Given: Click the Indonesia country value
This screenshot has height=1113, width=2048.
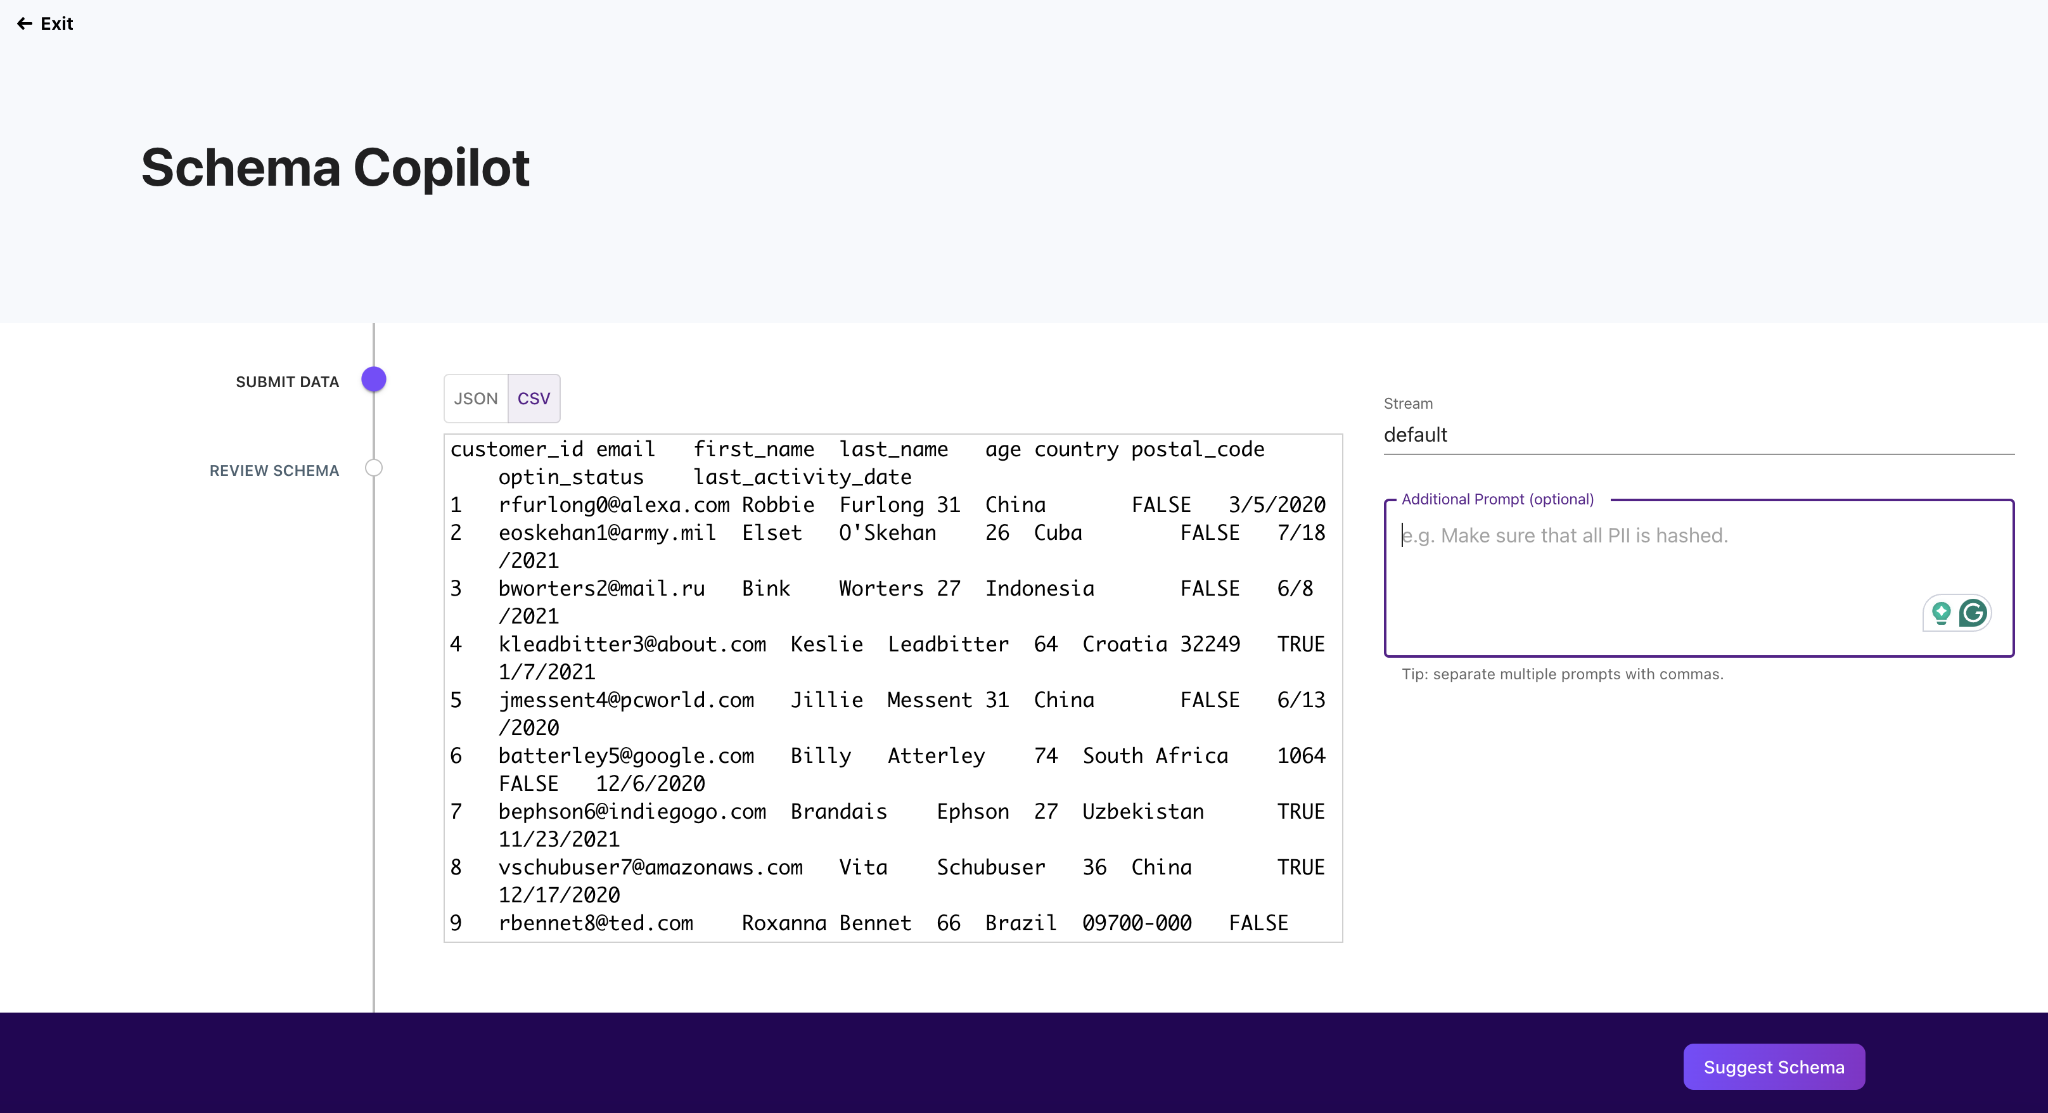Looking at the screenshot, I should (1040, 589).
